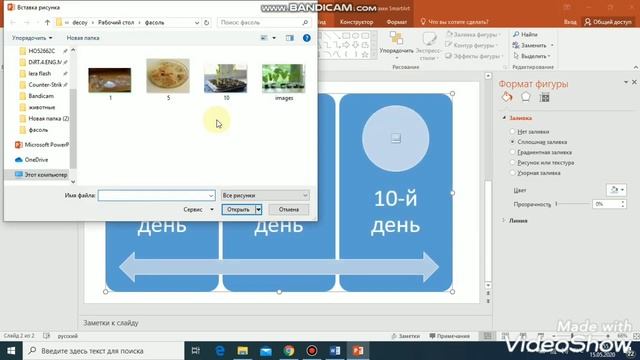The width and height of the screenshot is (640, 360).
Task: Click Прозрачность spinner arrows
Action: (623, 204)
